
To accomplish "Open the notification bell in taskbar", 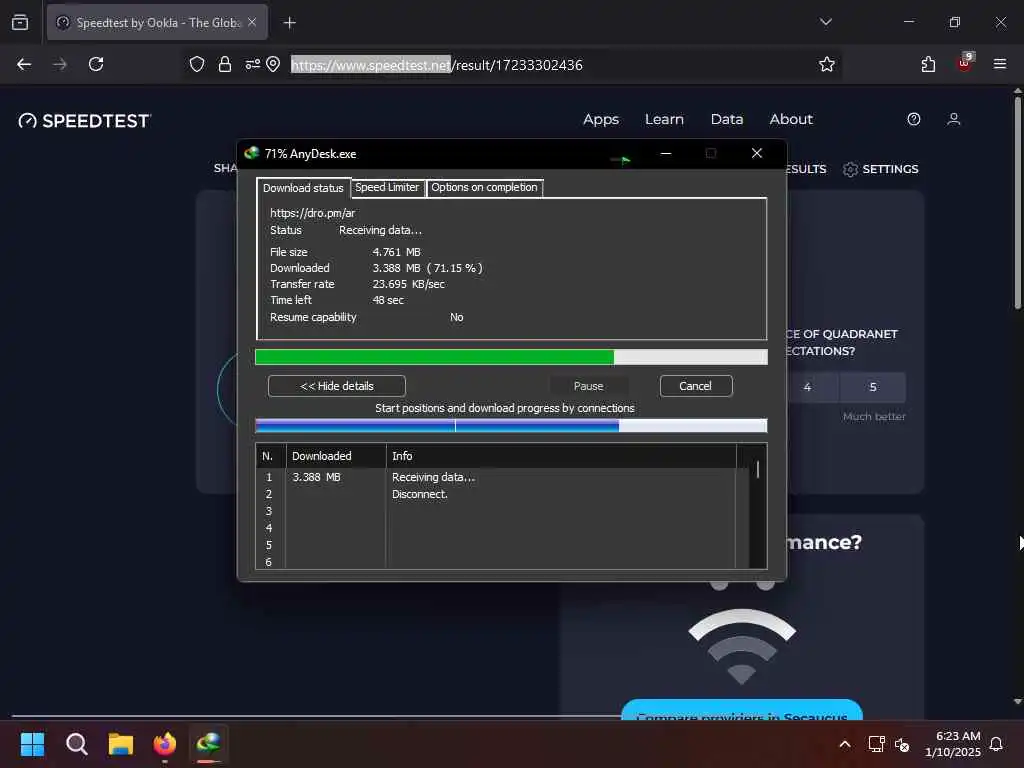I will (996, 744).
